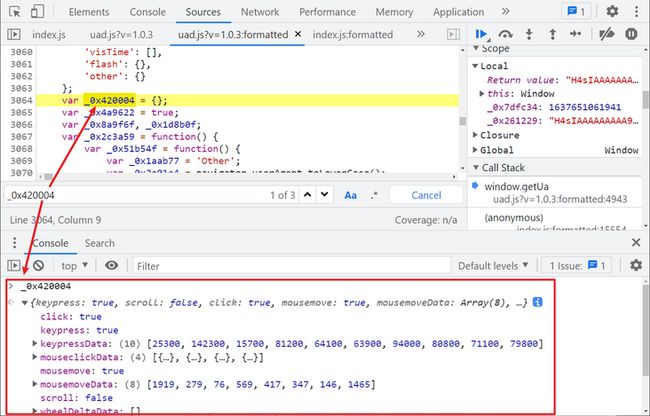The image size is (650, 416).
Task: Hide the debugger sidebar pane
Action: (453, 34)
